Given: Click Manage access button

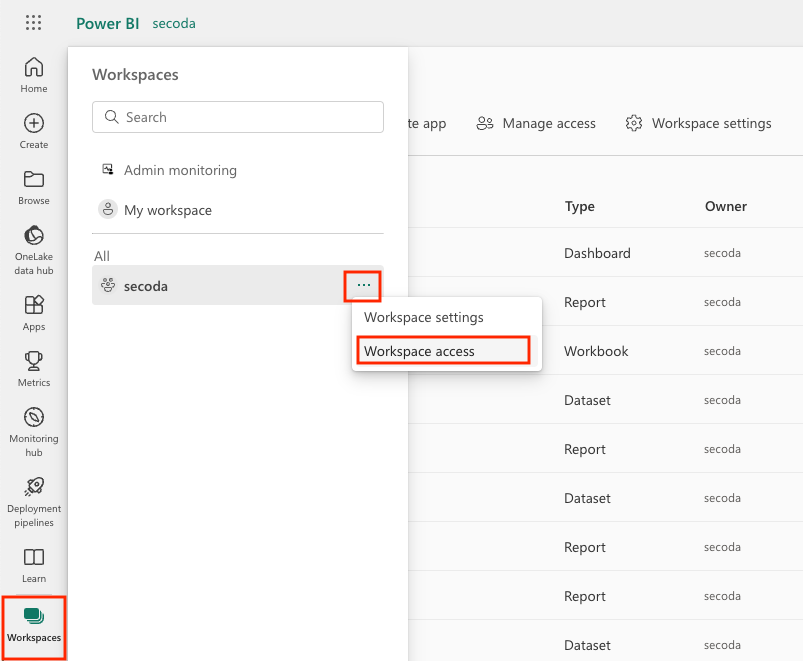Looking at the screenshot, I should [x=536, y=124].
